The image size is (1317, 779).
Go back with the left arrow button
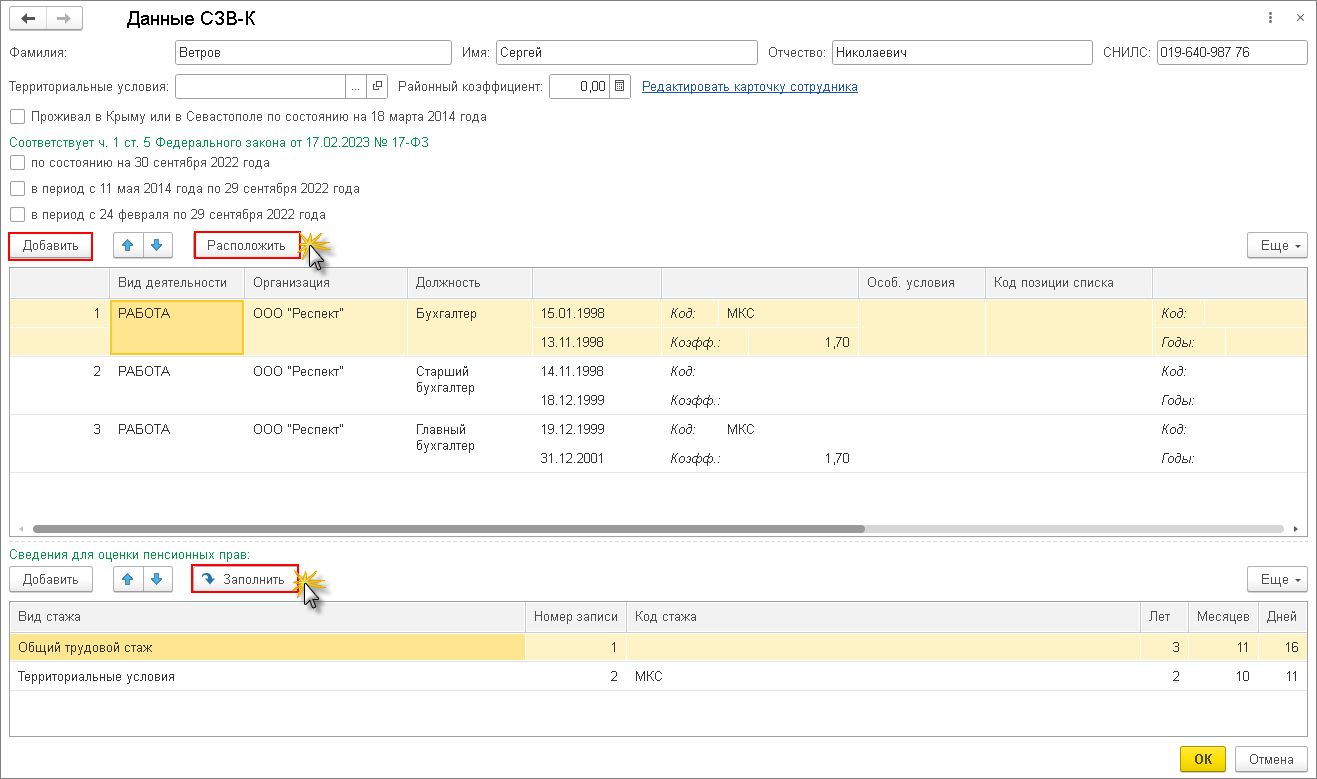point(28,18)
